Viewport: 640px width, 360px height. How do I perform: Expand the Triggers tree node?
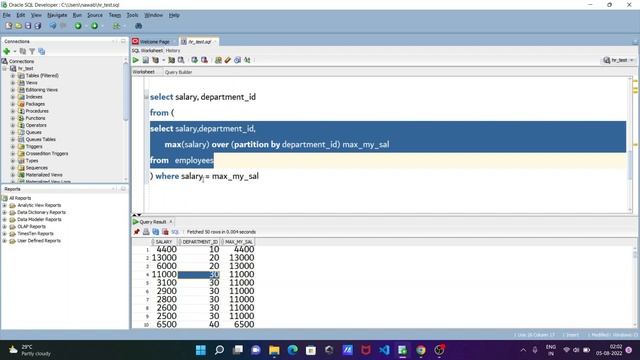coord(13,147)
